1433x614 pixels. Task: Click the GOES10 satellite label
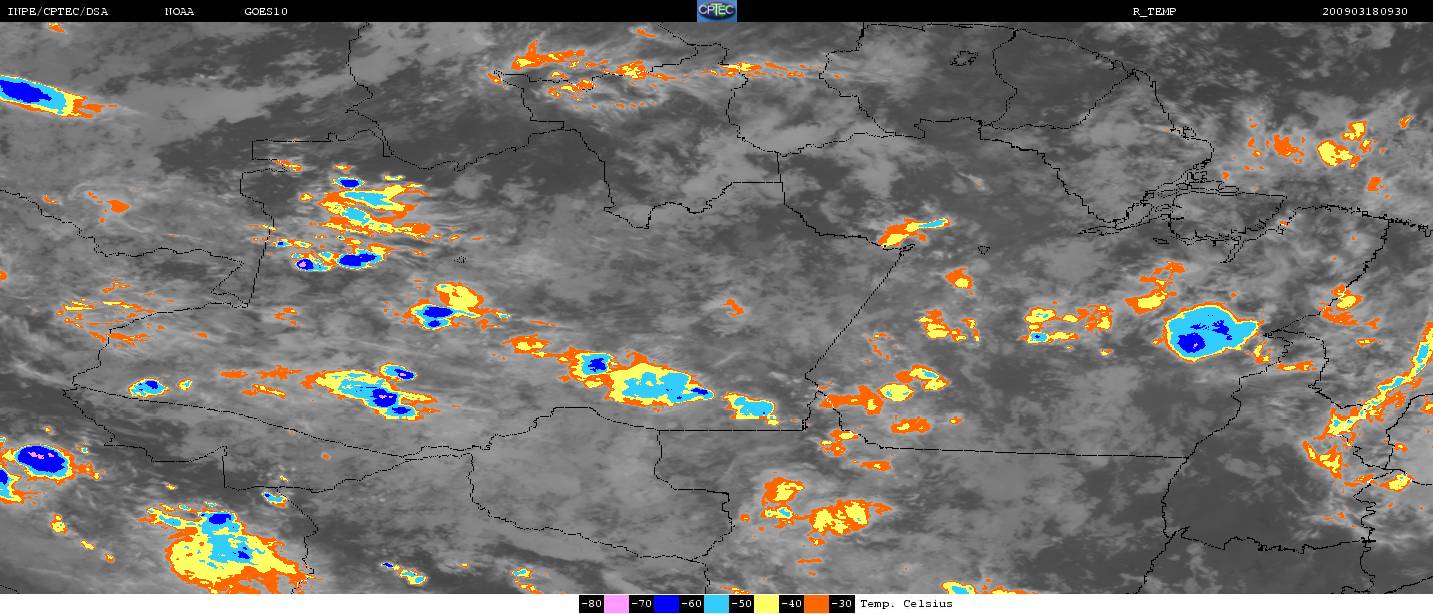pyautogui.click(x=266, y=11)
